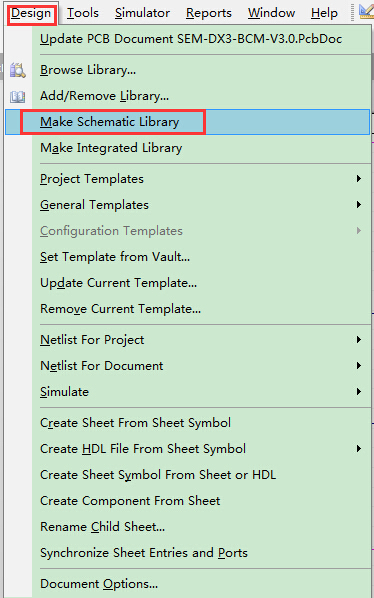Open the Window menu
Image resolution: width=374 pixels, height=598 pixels.
(x=271, y=13)
